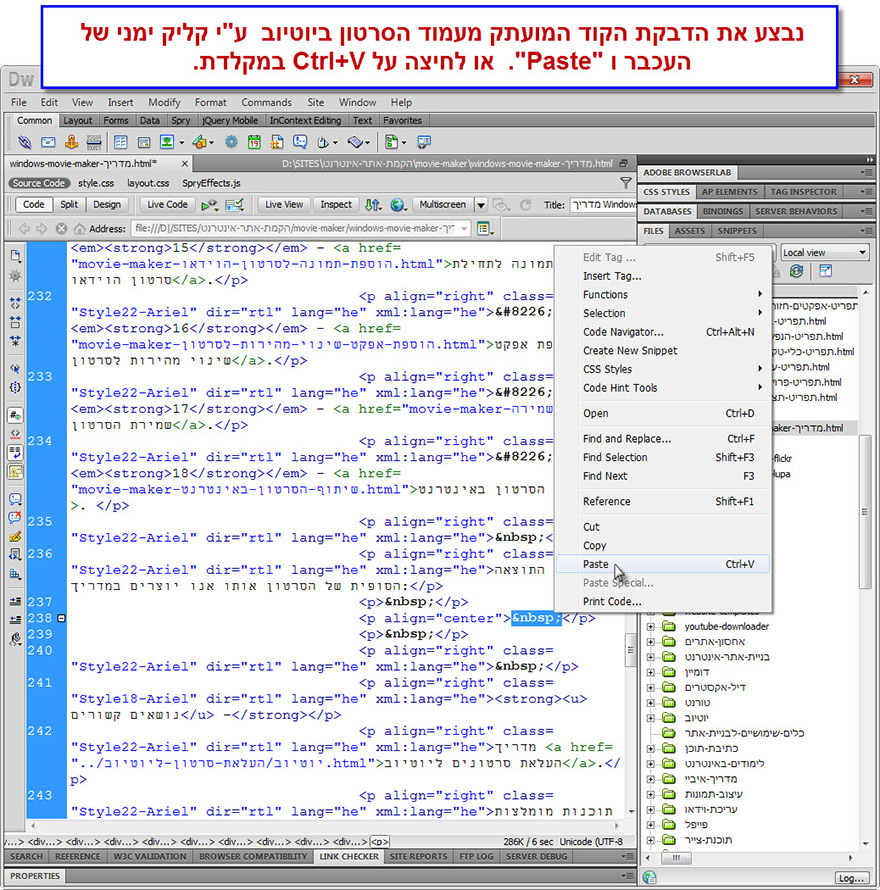The height and width of the screenshot is (890, 880).
Task: Click the Split view button
Action: coord(69,205)
